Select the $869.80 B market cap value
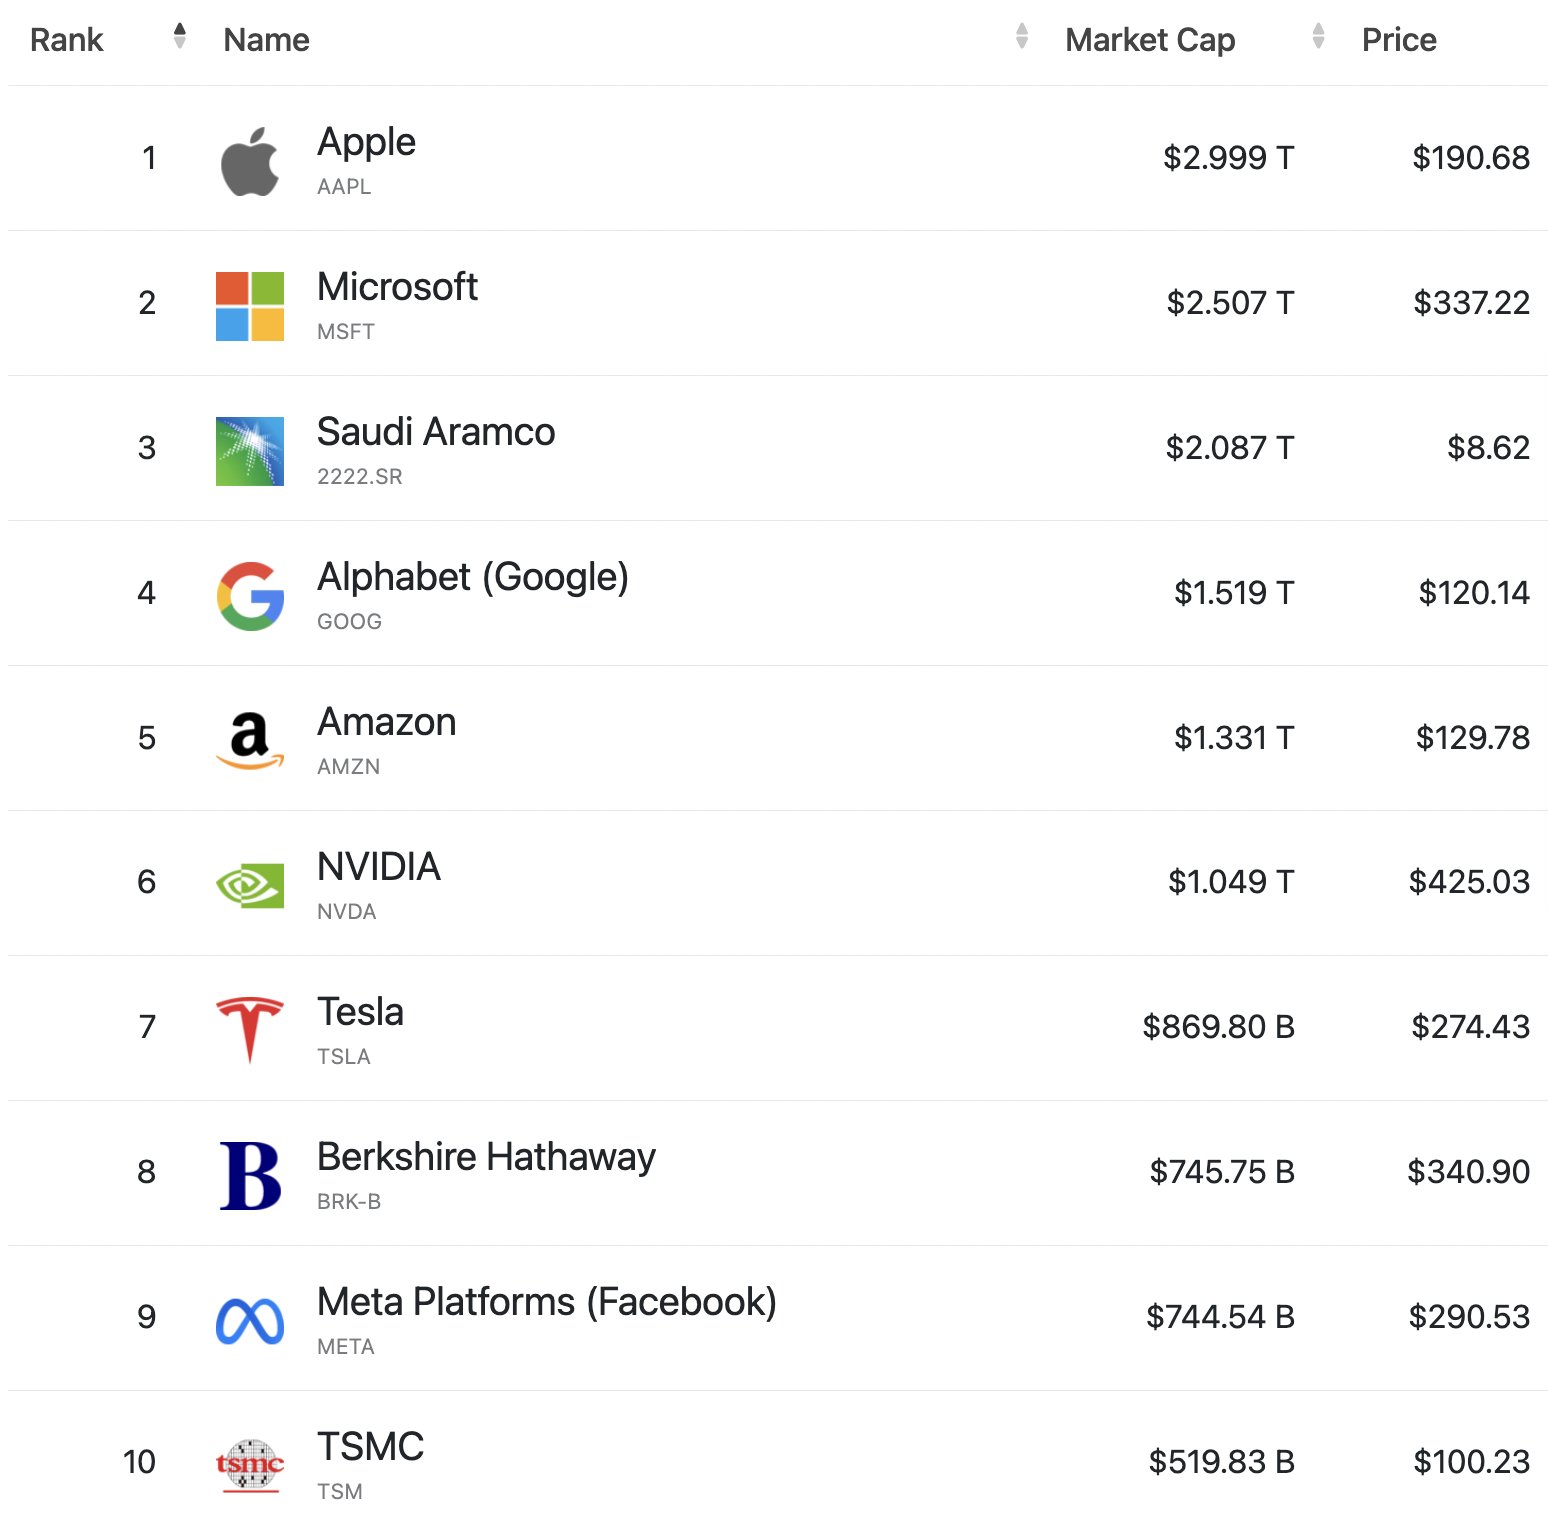 click(1219, 1027)
